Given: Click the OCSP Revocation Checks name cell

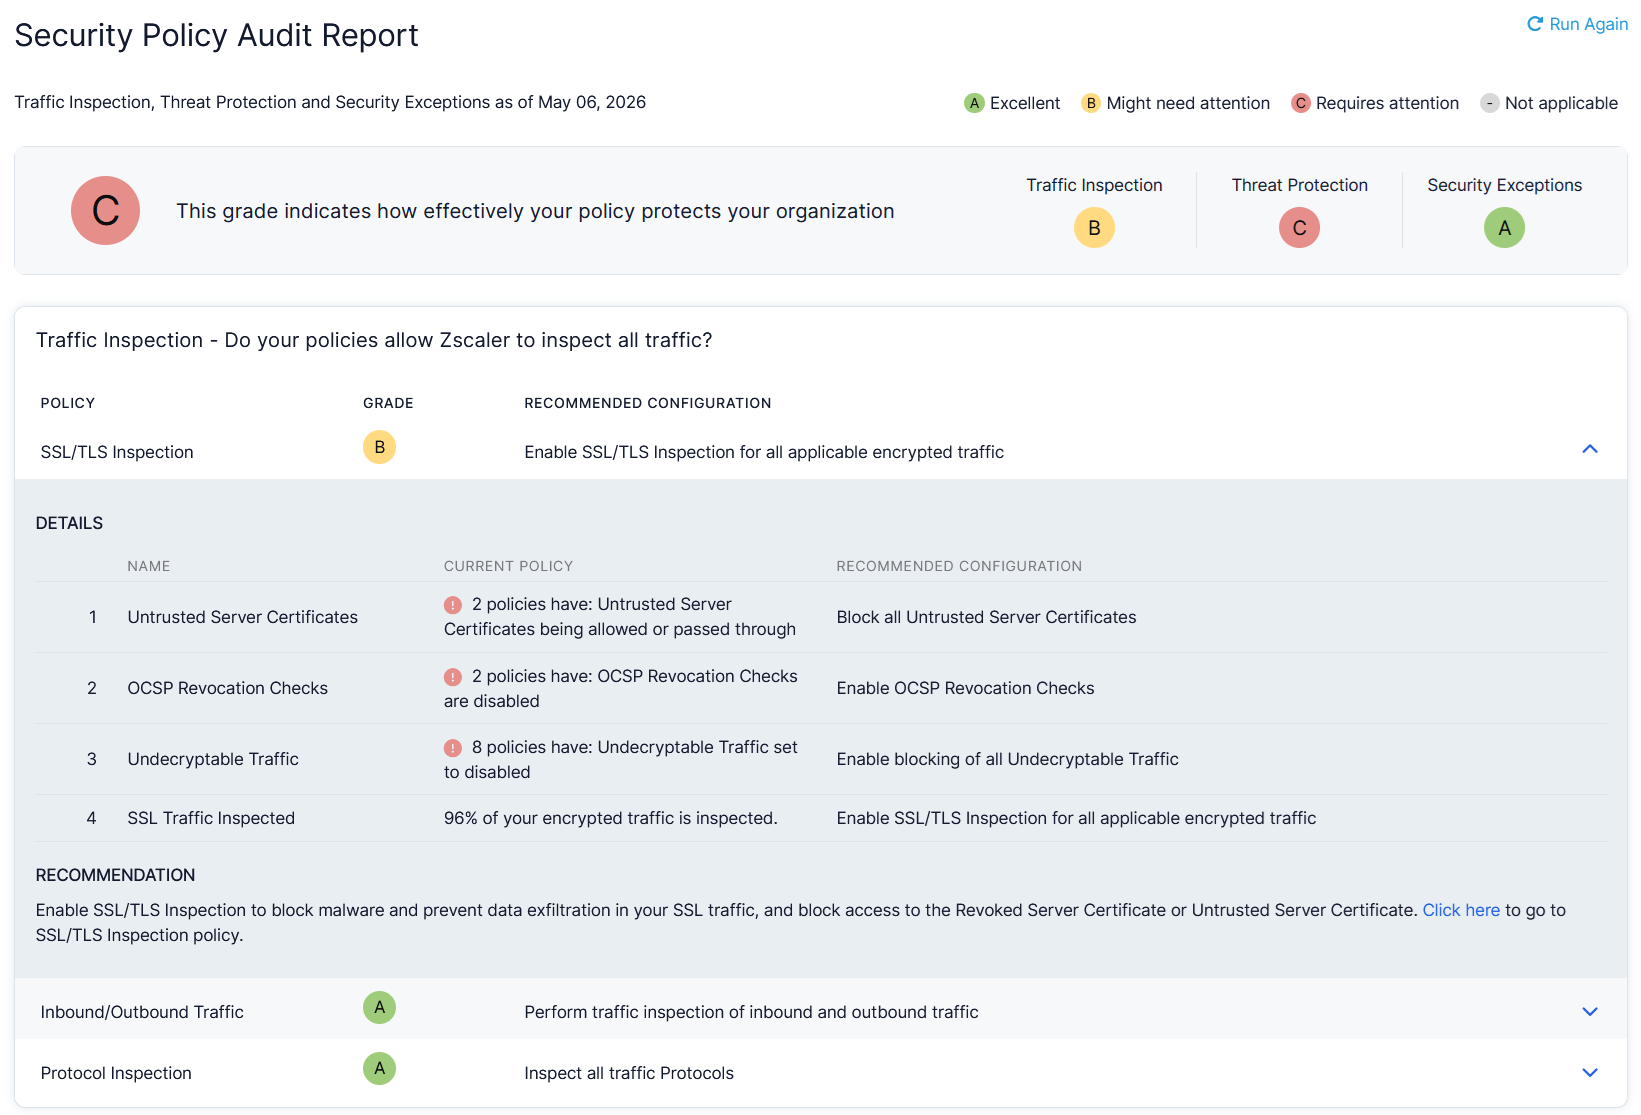Looking at the screenshot, I should click(x=228, y=688).
